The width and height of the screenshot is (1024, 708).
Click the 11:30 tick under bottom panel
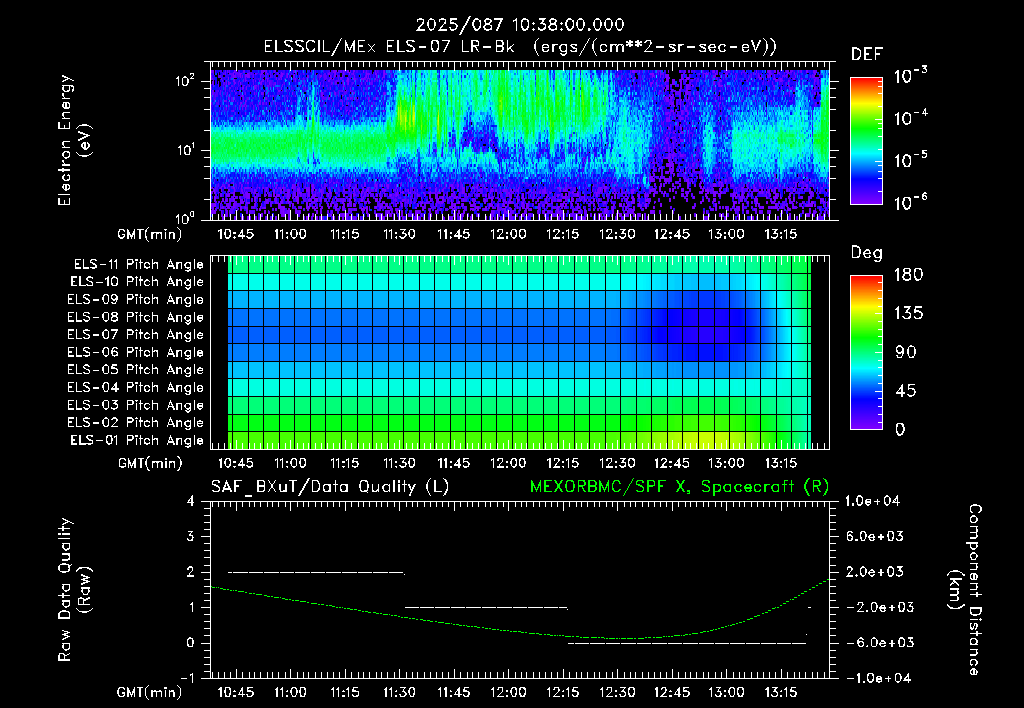pyautogui.click(x=399, y=692)
